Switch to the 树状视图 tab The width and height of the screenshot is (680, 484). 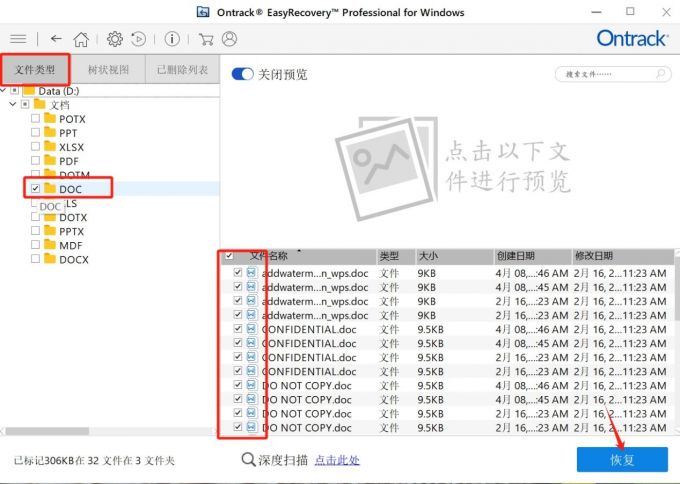108,70
